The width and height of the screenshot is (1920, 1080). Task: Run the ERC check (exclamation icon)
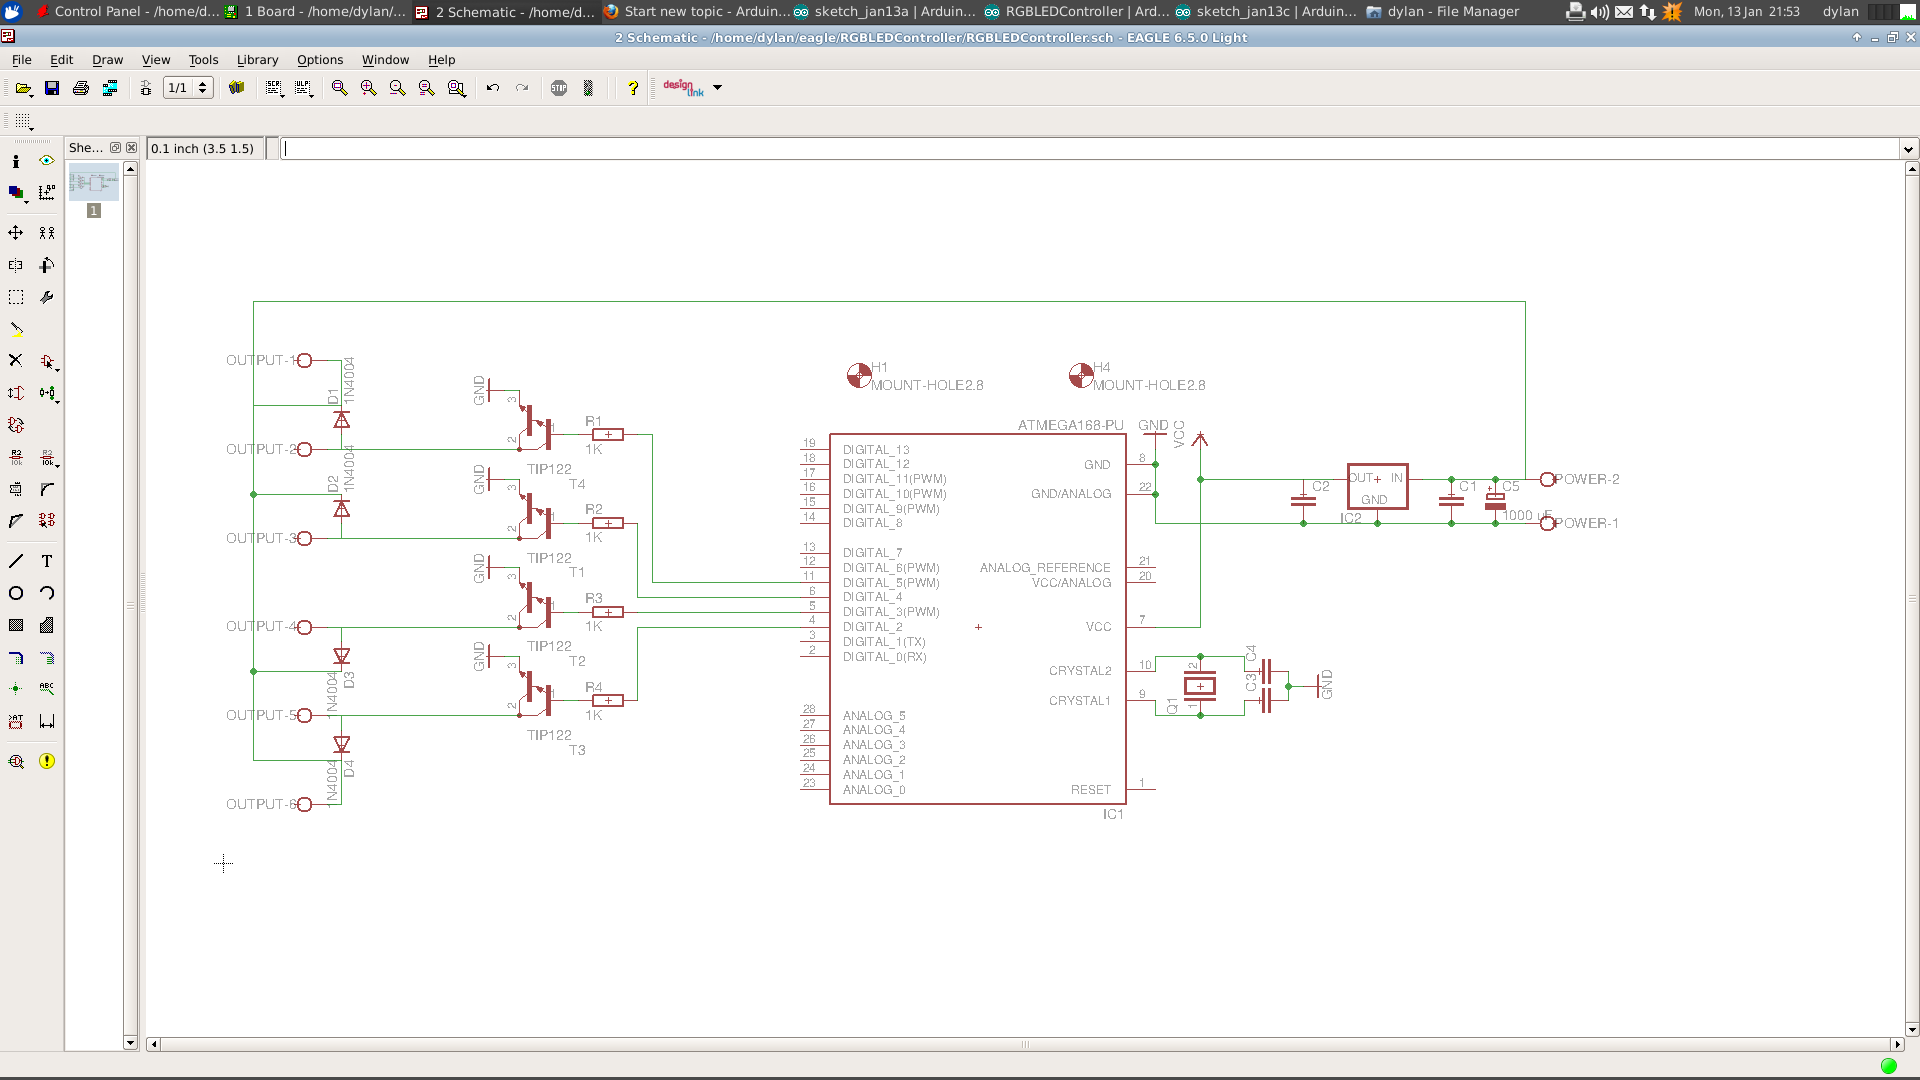(x=47, y=761)
